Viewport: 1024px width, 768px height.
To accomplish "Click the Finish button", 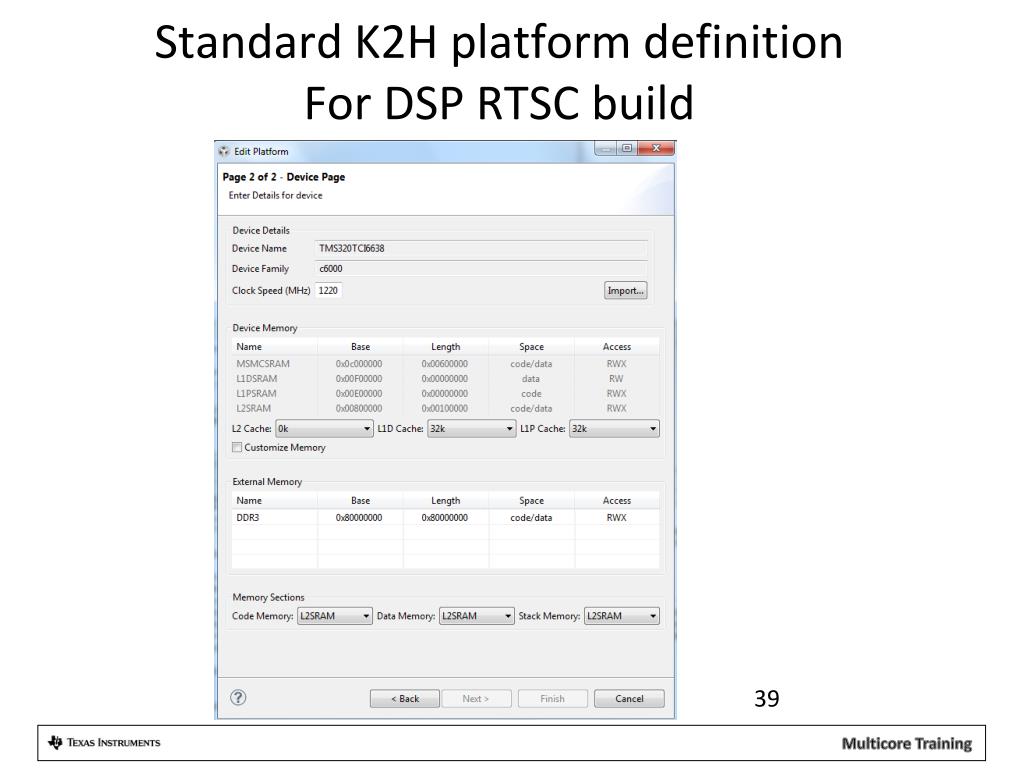I will [552, 699].
